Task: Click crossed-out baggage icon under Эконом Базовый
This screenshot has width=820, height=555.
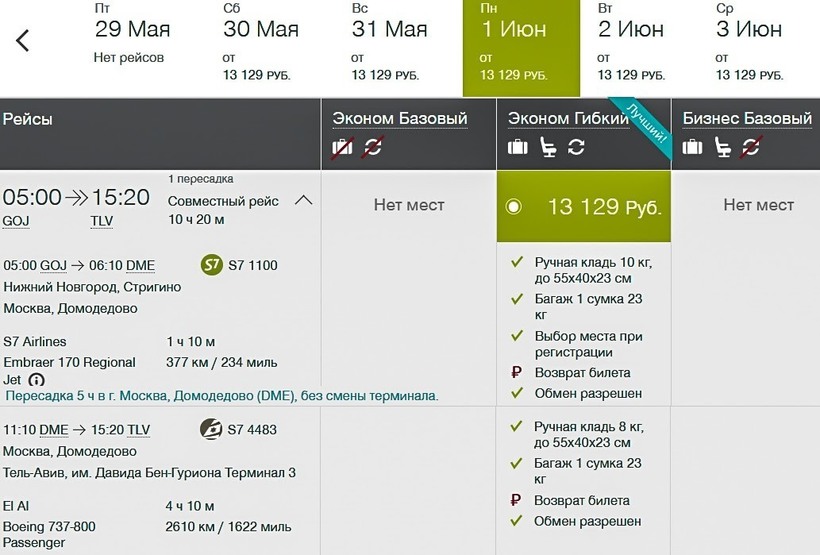Action: tap(343, 147)
